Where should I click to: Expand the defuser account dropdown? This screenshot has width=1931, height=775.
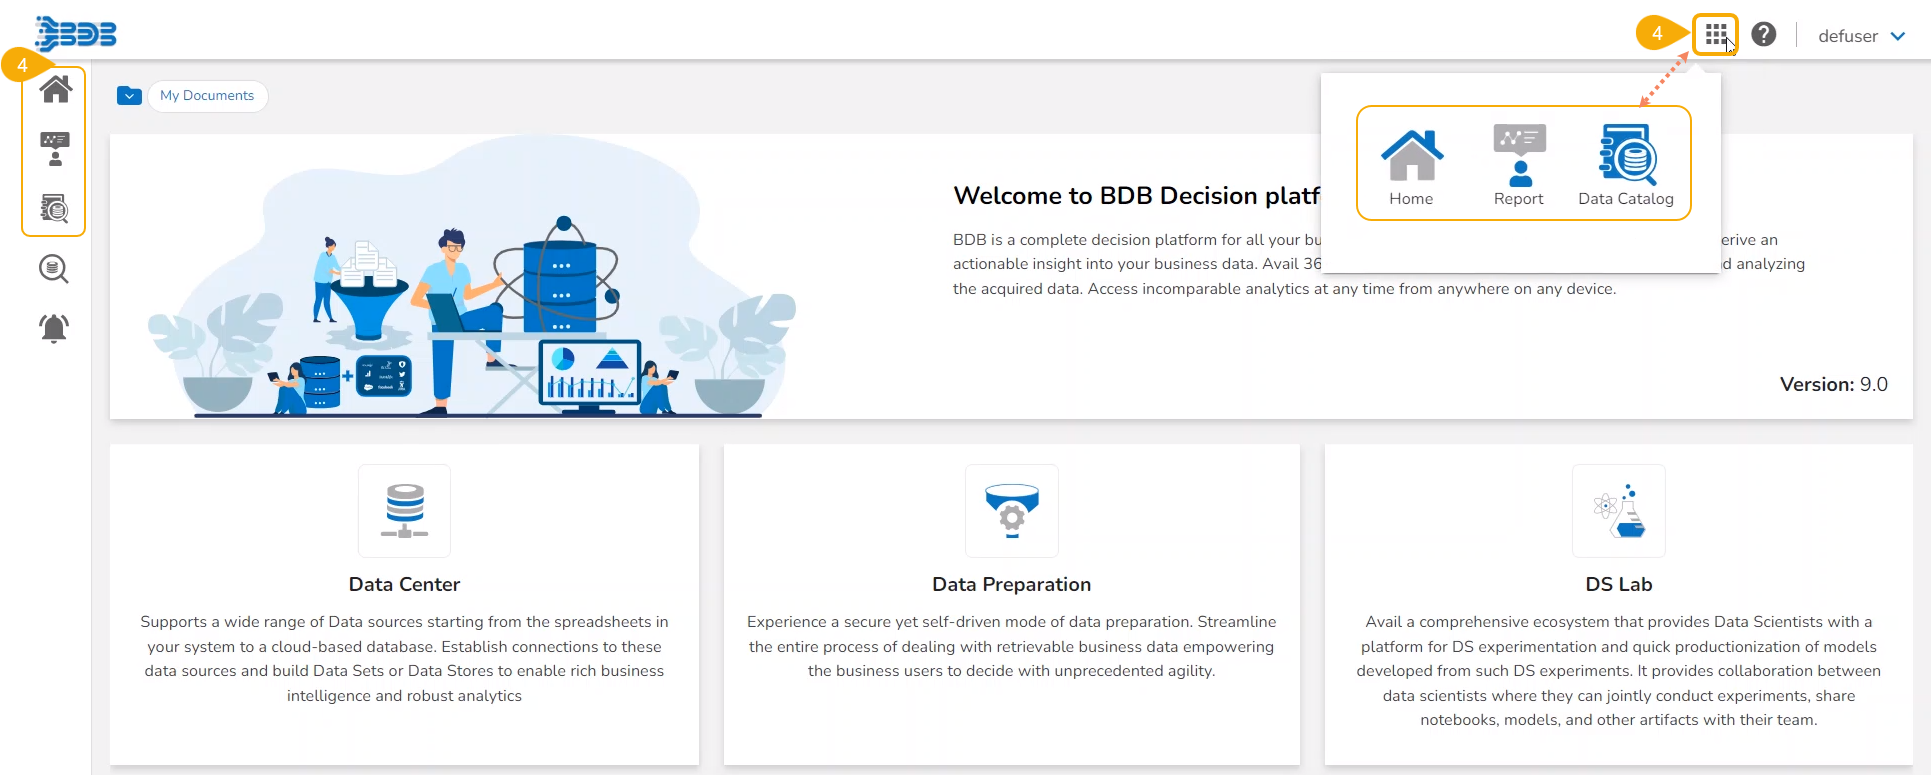[1862, 36]
